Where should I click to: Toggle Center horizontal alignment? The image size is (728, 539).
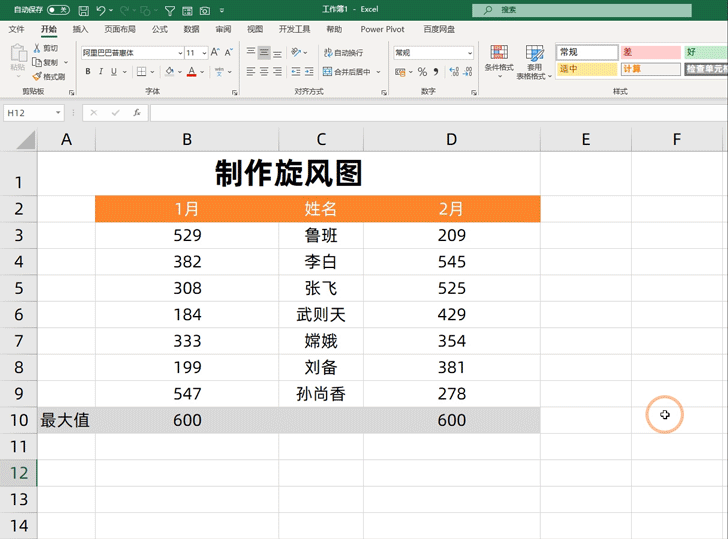coord(264,71)
